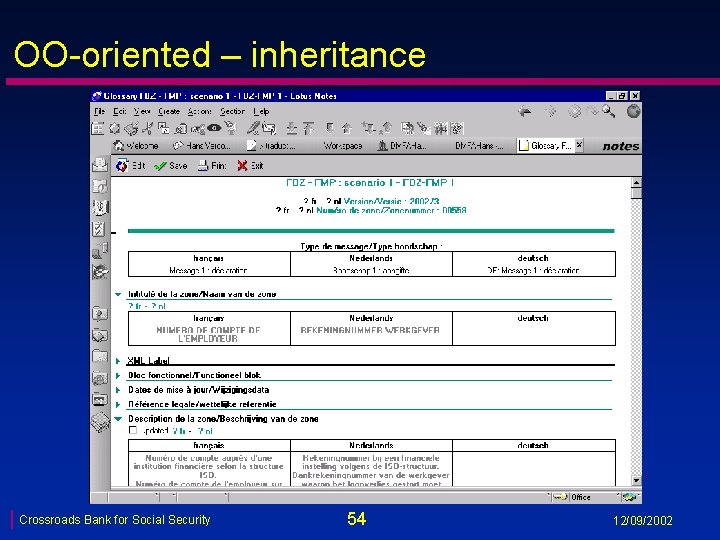Click the magnifying glass search icon
The image size is (720, 540).
(609, 111)
